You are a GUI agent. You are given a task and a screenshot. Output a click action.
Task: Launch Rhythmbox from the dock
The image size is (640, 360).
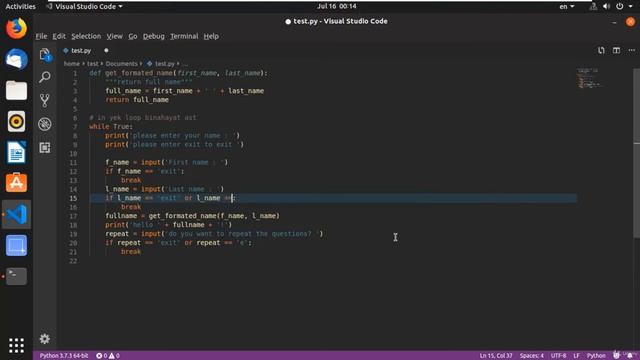pyautogui.click(x=16, y=121)
